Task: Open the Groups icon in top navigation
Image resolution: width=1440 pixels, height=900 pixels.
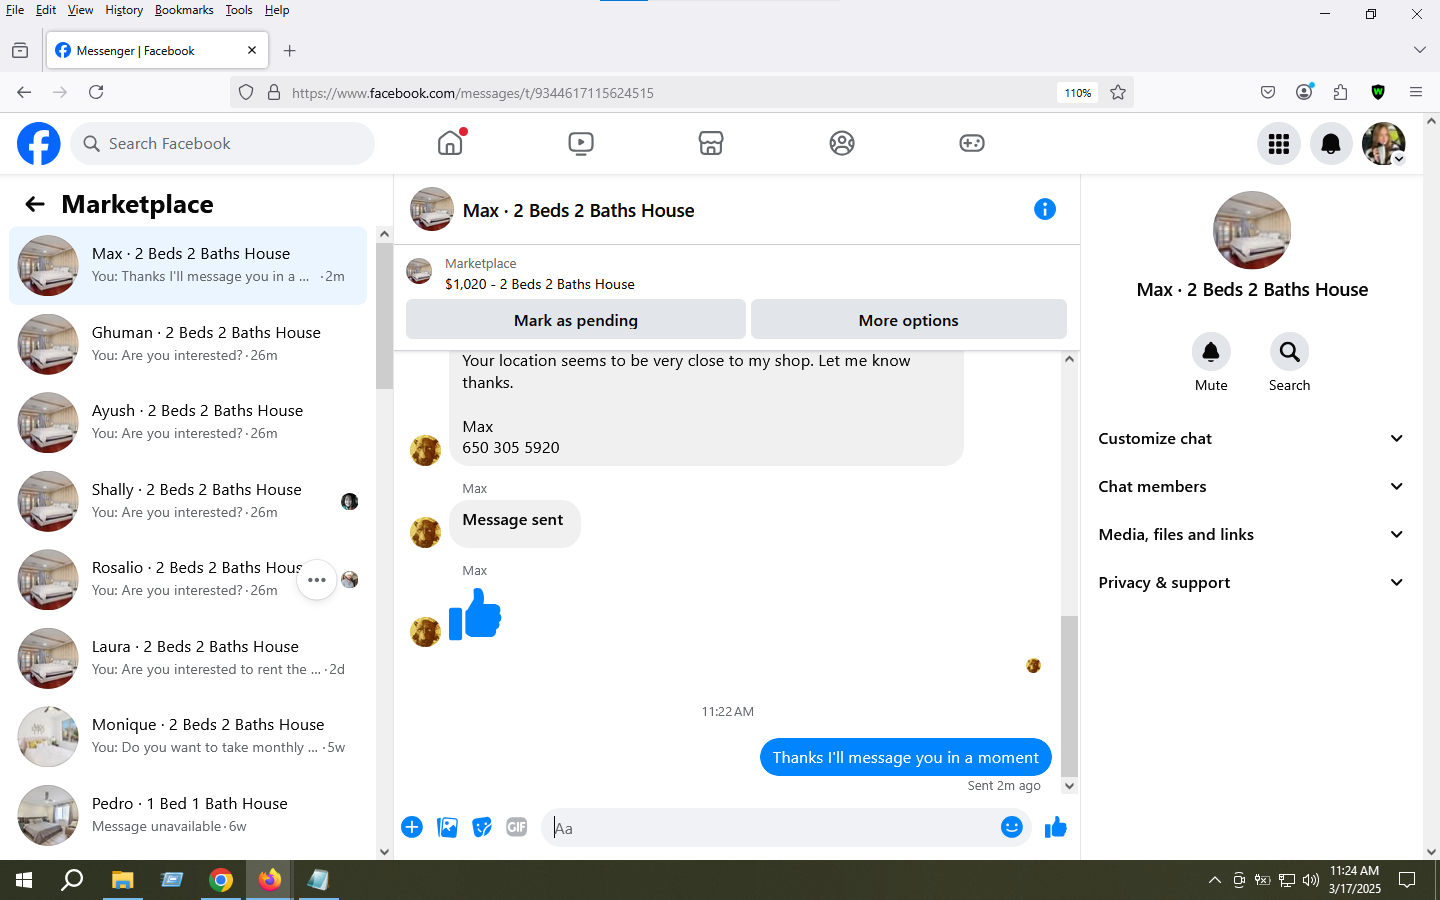Action: coord(842,143)
